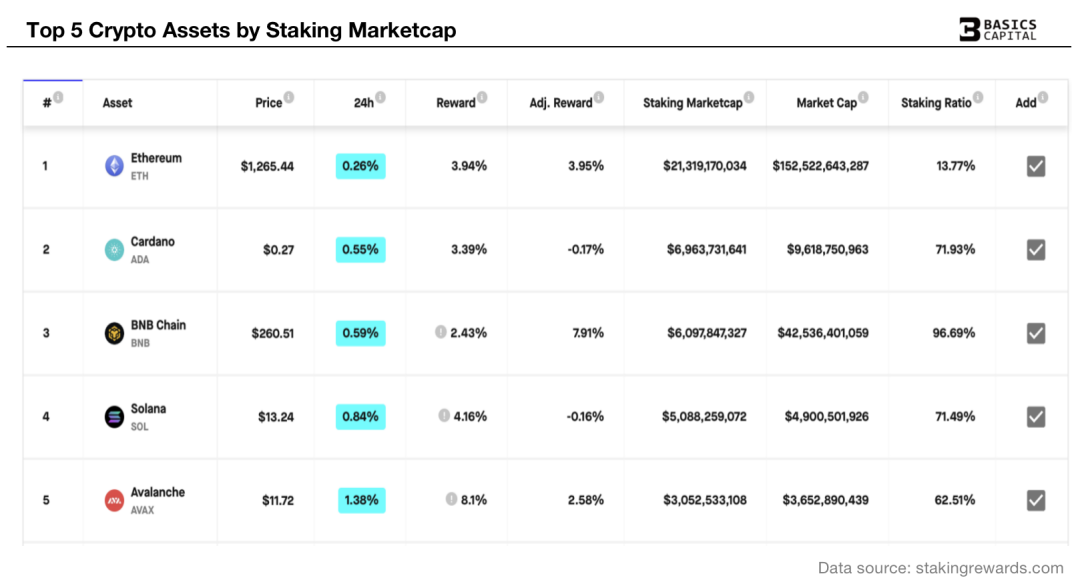
Task: Uncheck the Add checkbox for Cardano
Action: [x=1036, y=250]
